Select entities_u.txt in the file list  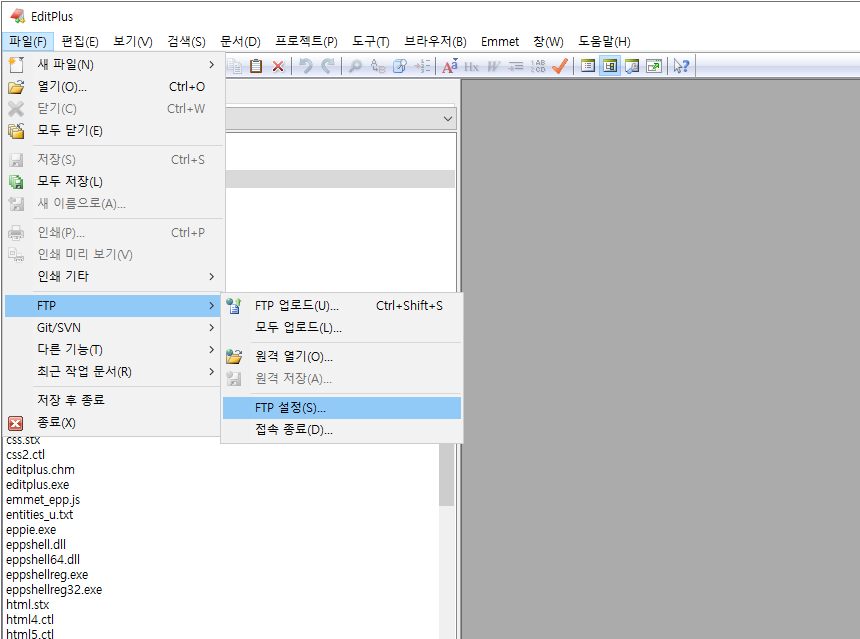pyautogui.click(x=39, y=515)
